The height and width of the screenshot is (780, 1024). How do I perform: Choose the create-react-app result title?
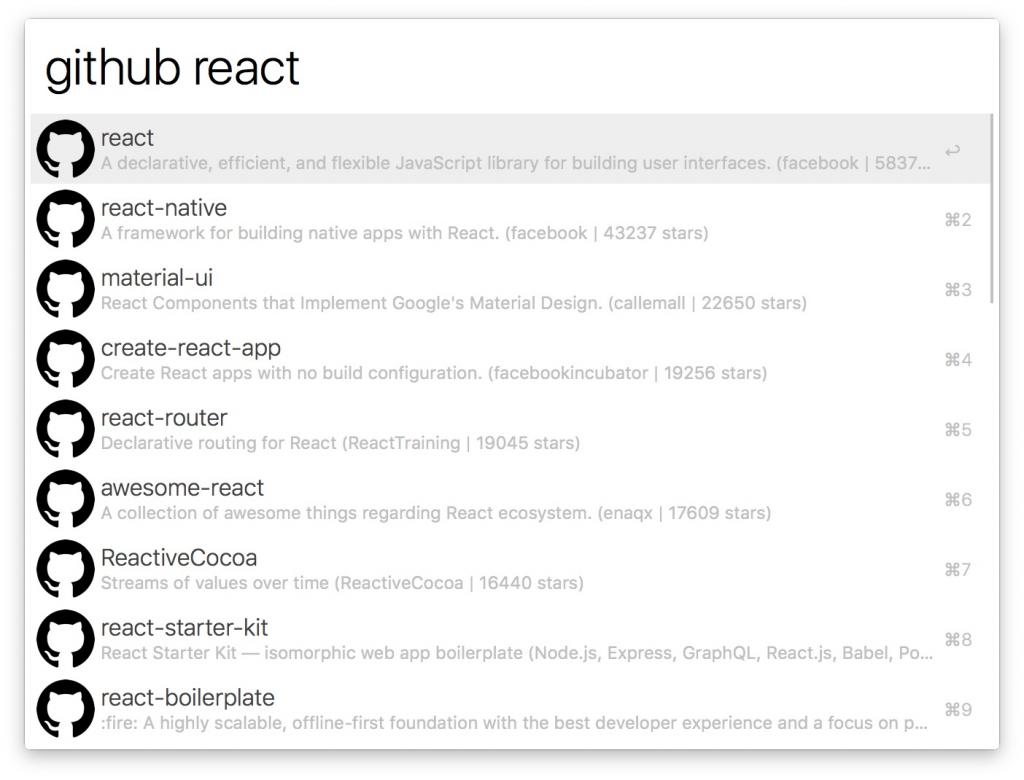(191, 348)
